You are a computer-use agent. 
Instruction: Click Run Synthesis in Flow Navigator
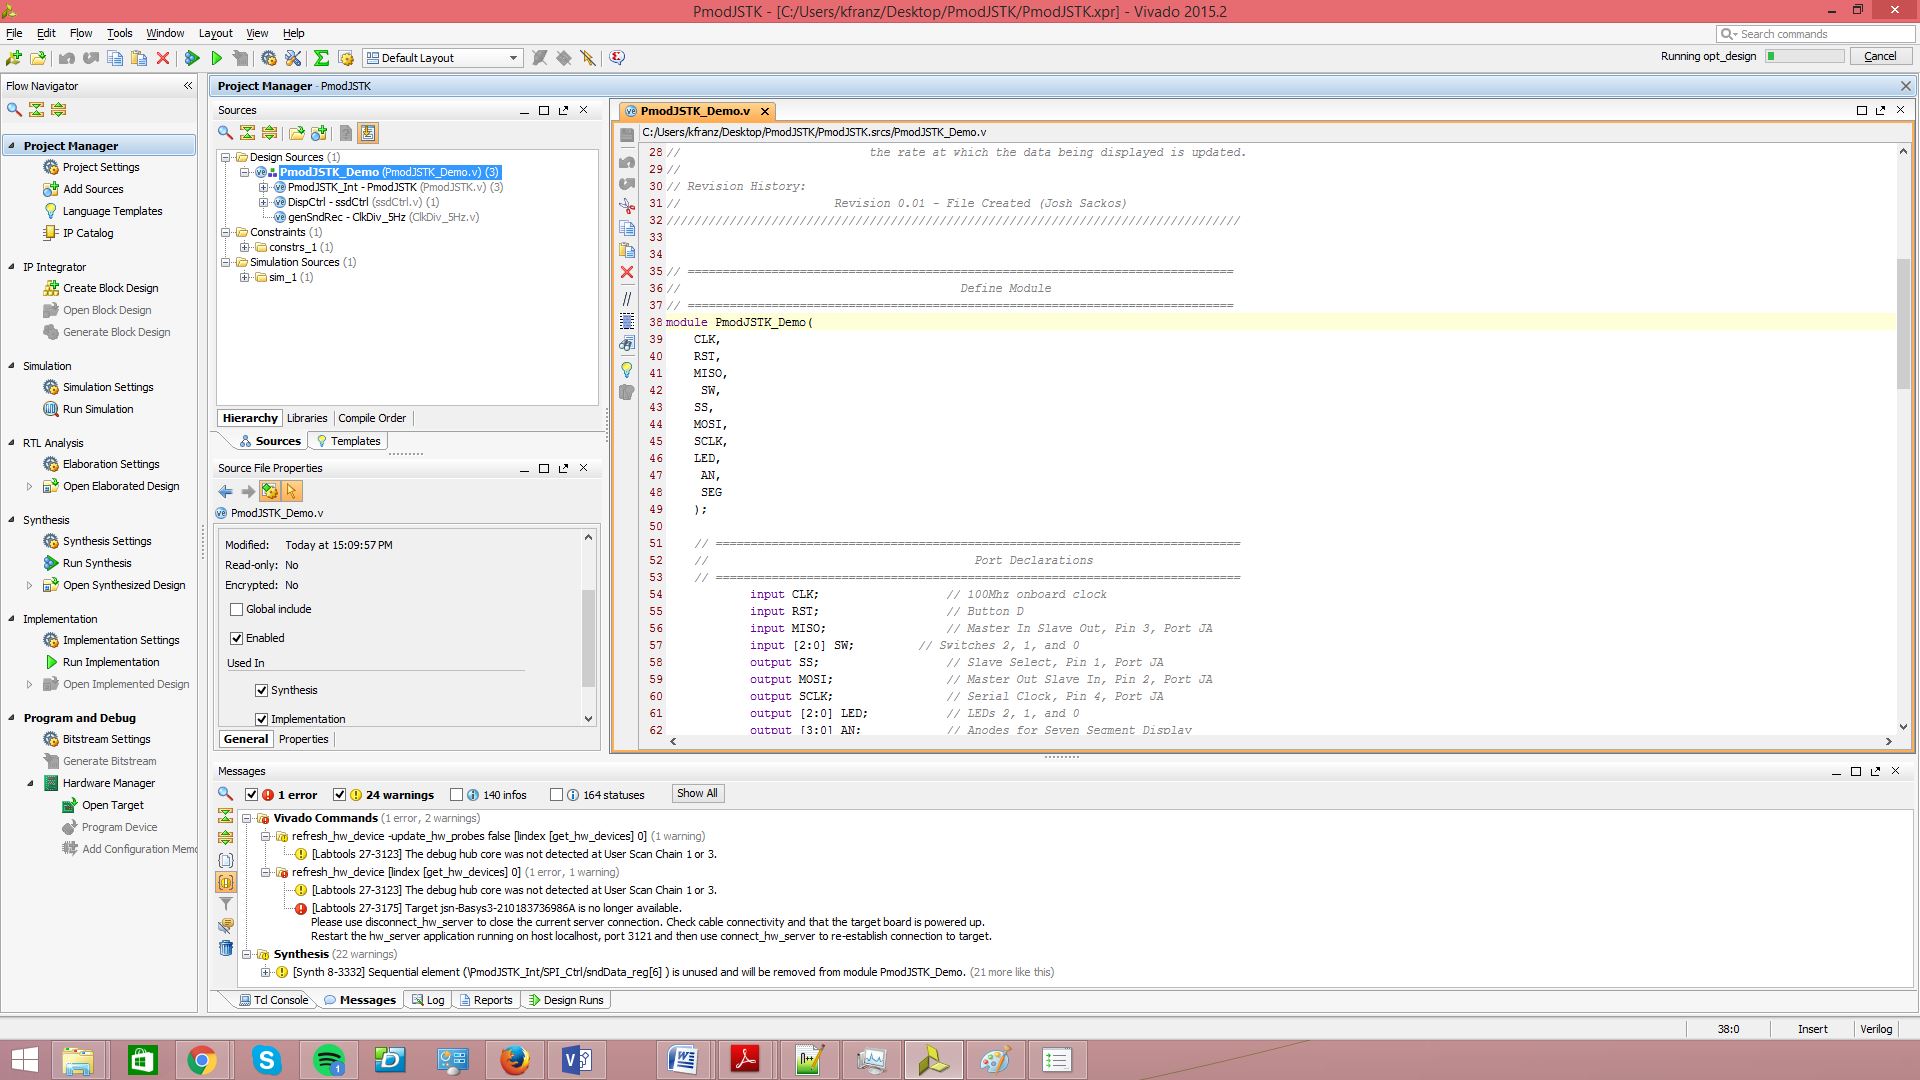97,563
